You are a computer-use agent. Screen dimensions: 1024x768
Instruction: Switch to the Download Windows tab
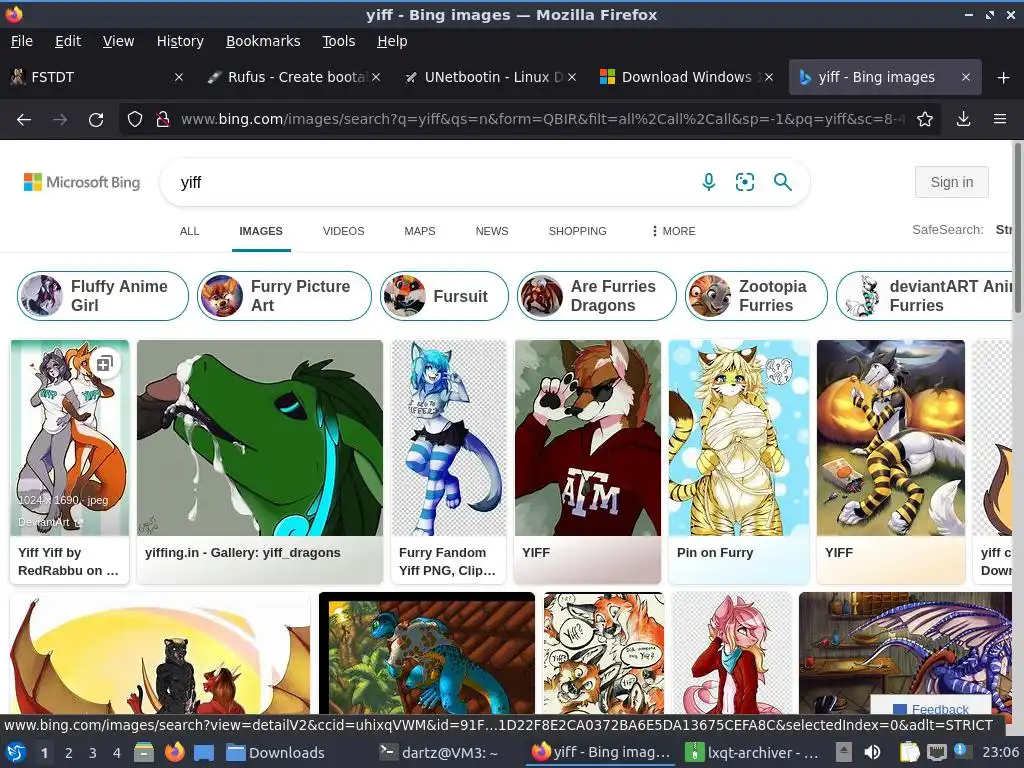pyautogui.click(x=687, y=77)
